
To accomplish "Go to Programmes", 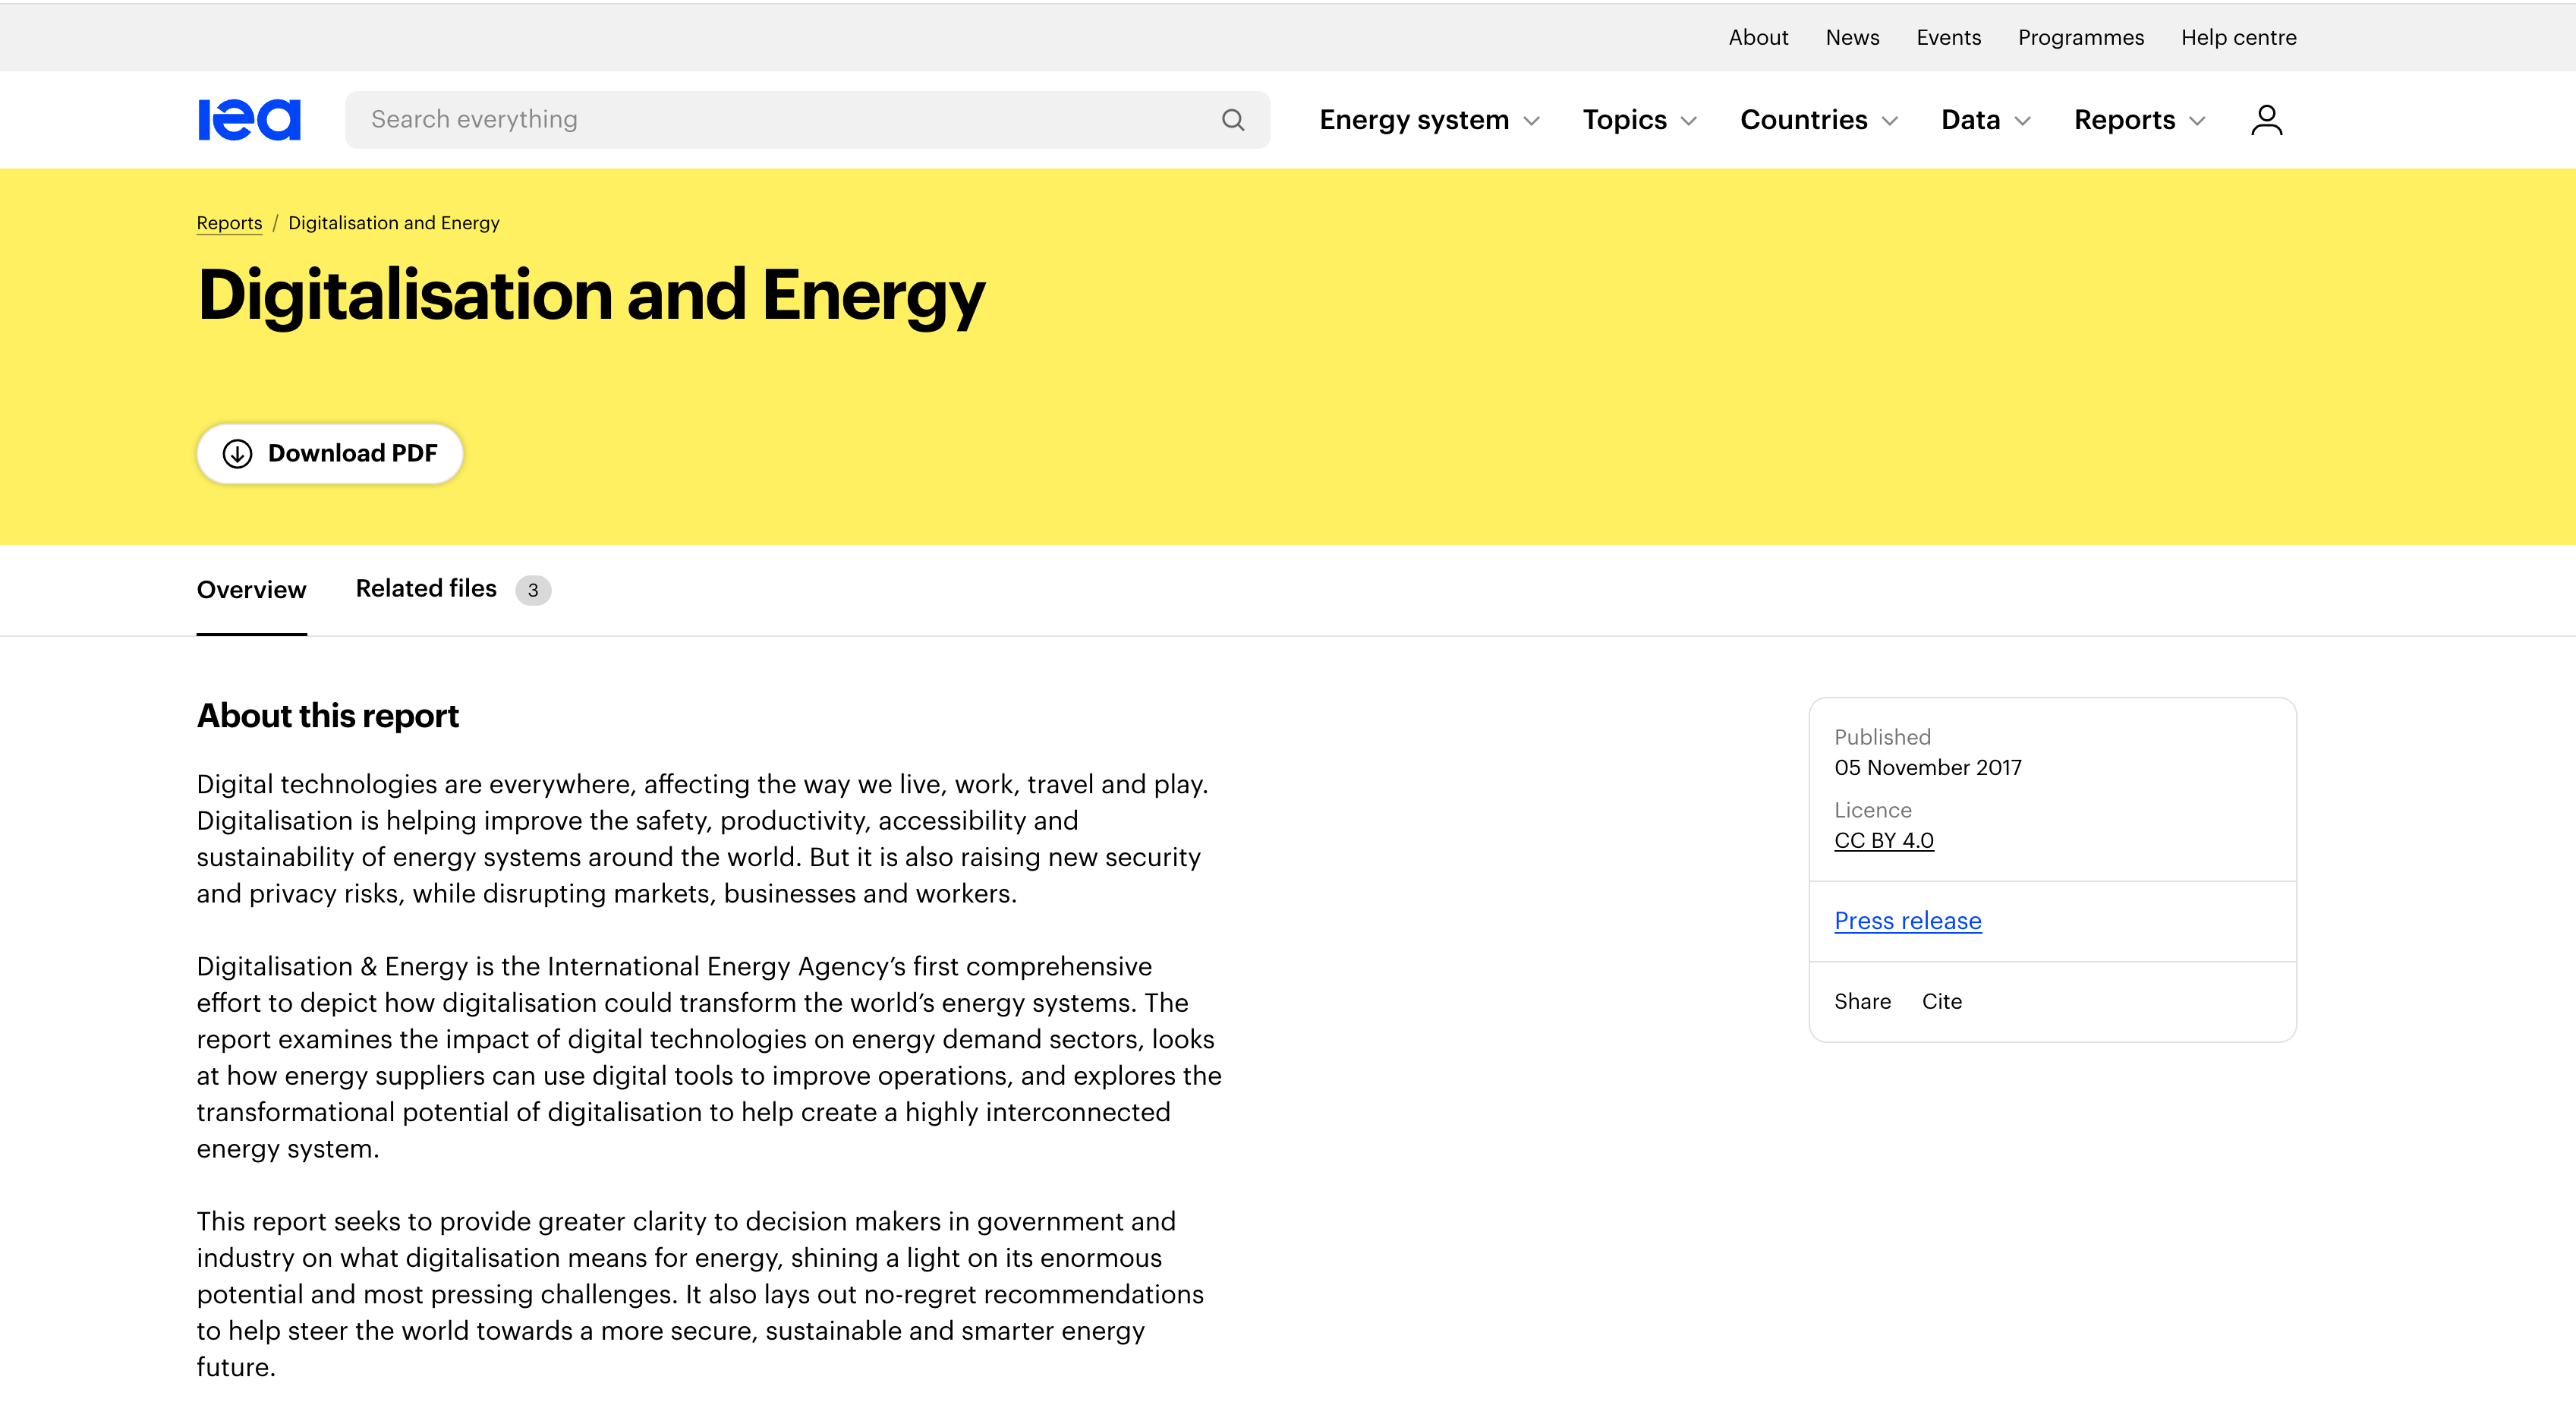I will pos(2081,37).
